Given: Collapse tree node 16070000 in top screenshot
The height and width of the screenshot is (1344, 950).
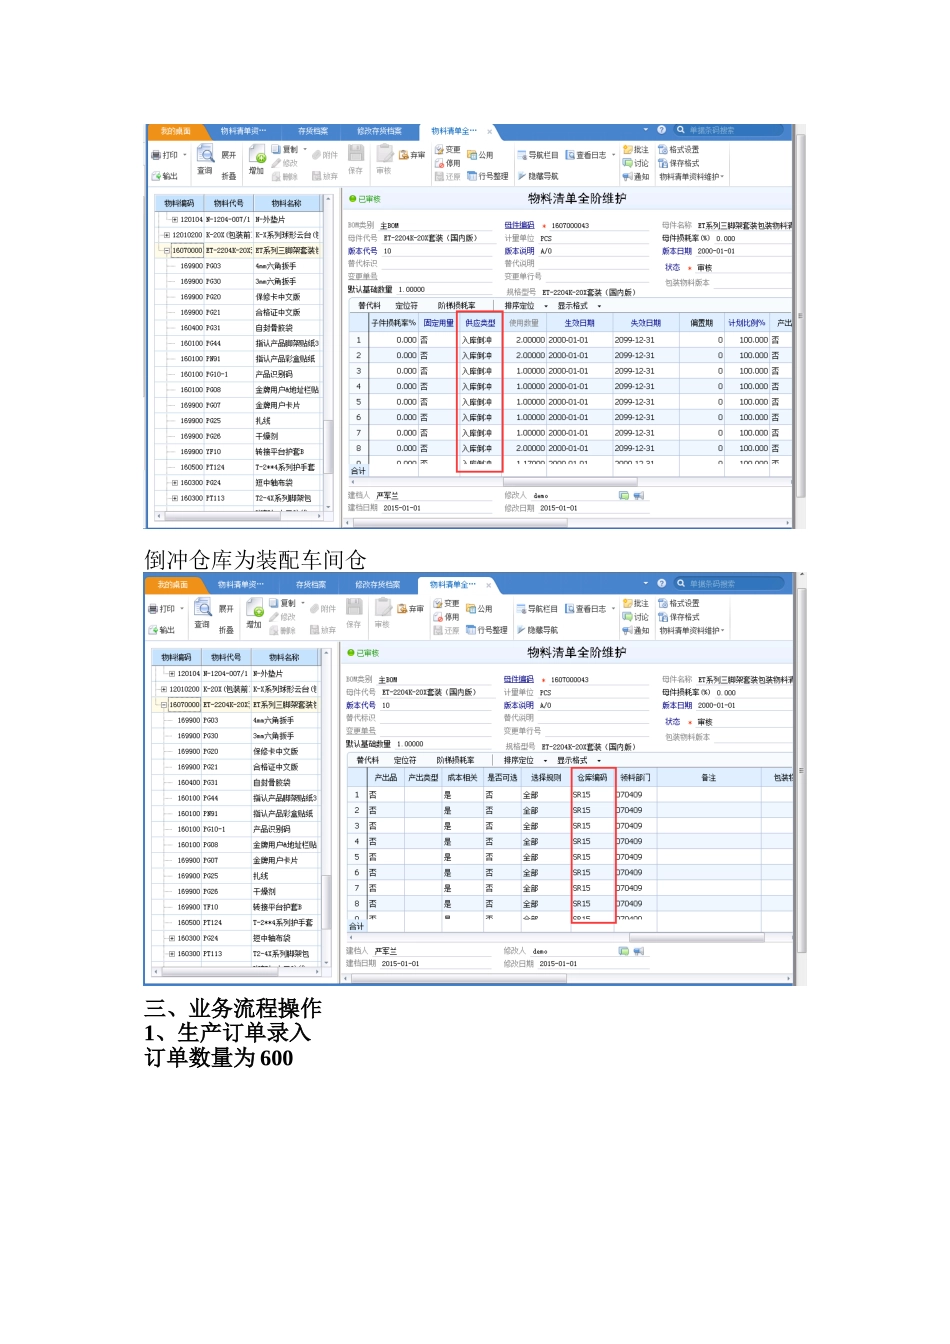Looking at the screenshot, I should pos(166,251).
